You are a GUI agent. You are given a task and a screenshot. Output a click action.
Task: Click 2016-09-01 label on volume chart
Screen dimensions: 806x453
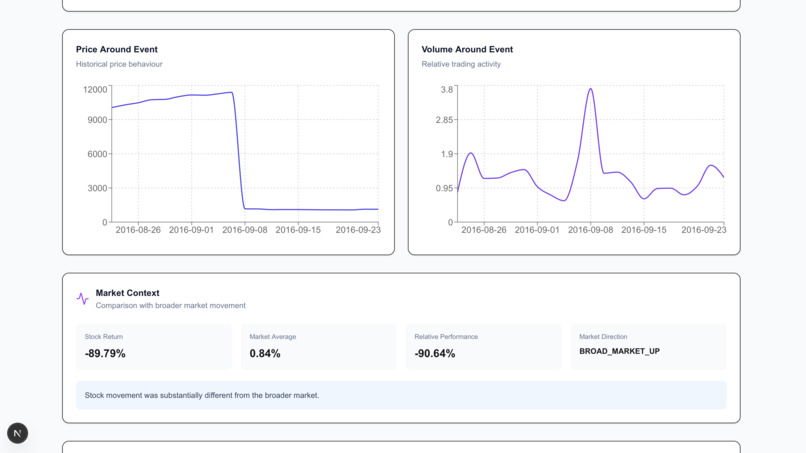tap(537, 230)
